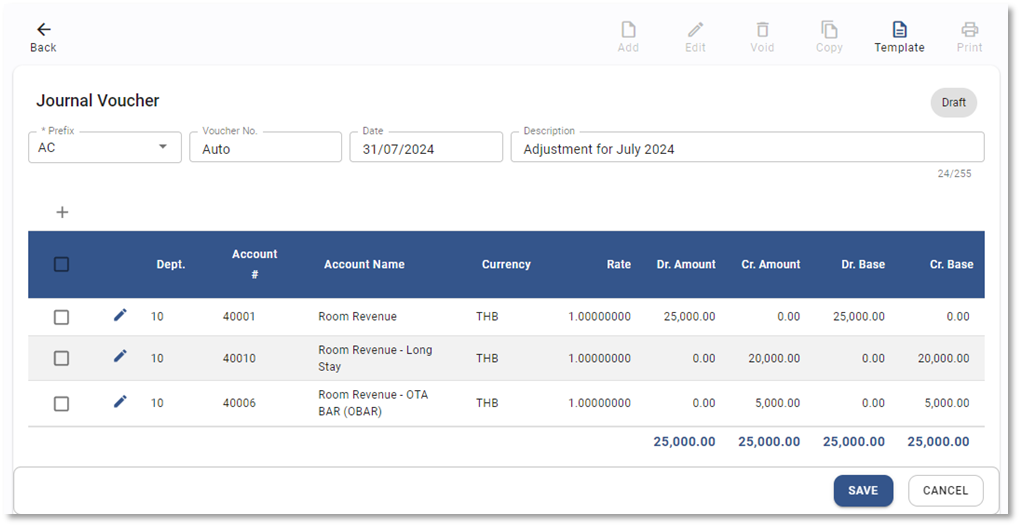Tick the checkbox for account 40006
The width and height of the screenshot is (1021, 527).
point(61,404)
